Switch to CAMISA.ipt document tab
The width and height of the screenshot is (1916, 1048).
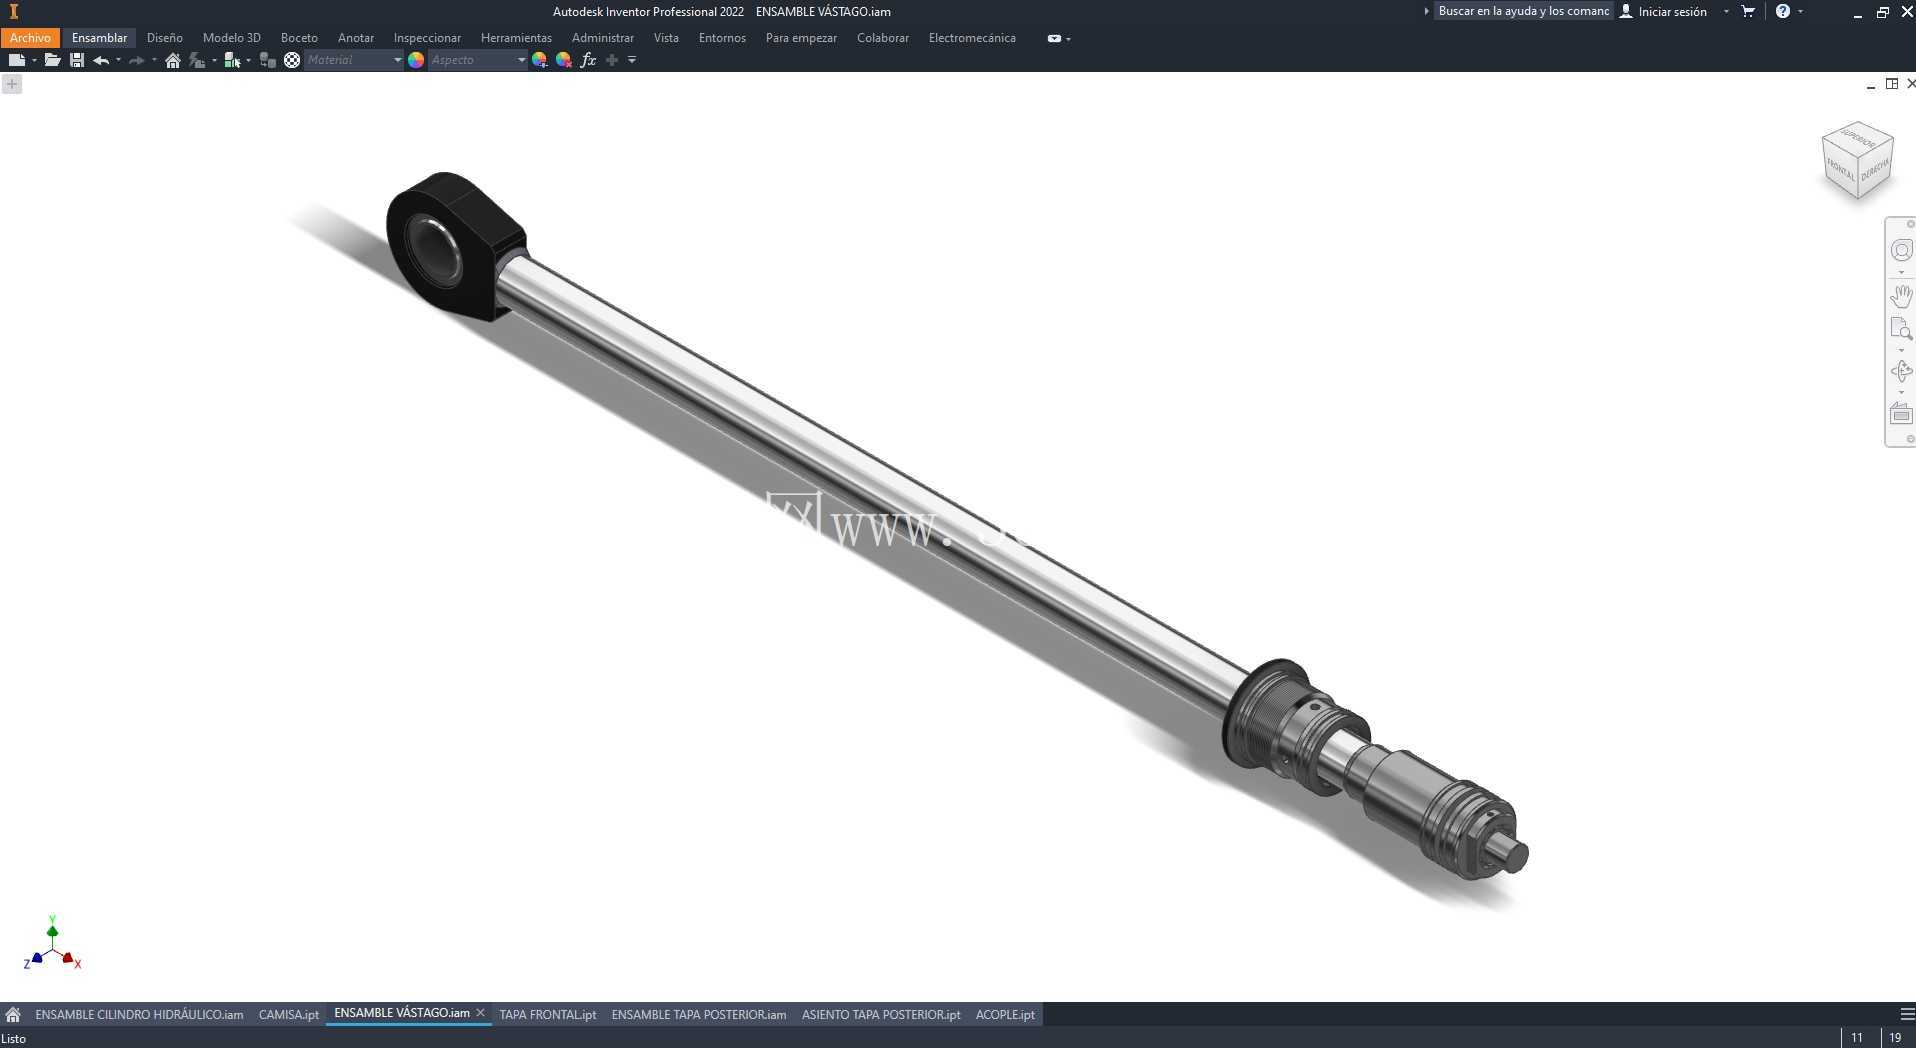288,1014
